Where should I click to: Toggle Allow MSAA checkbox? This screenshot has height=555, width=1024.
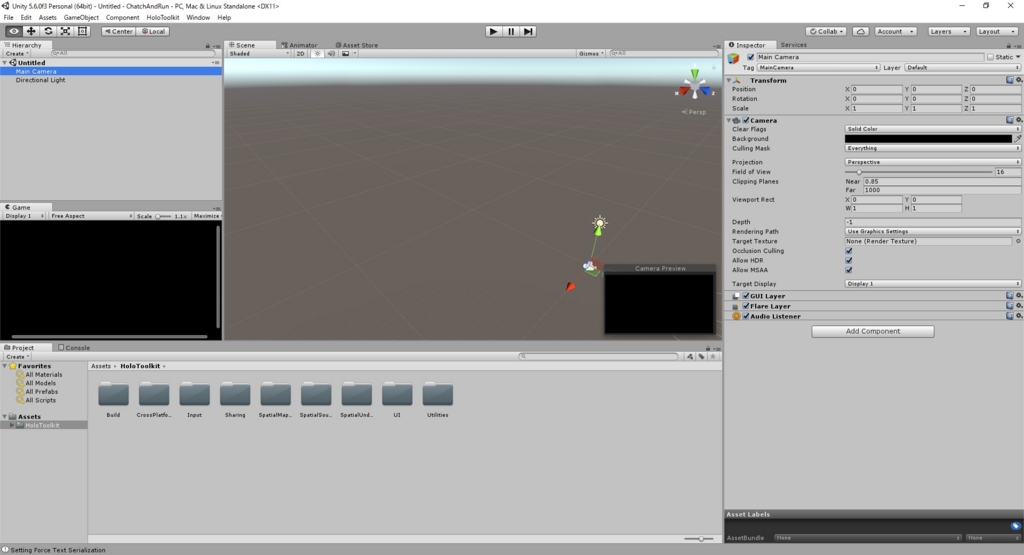[x=849, y=270]
